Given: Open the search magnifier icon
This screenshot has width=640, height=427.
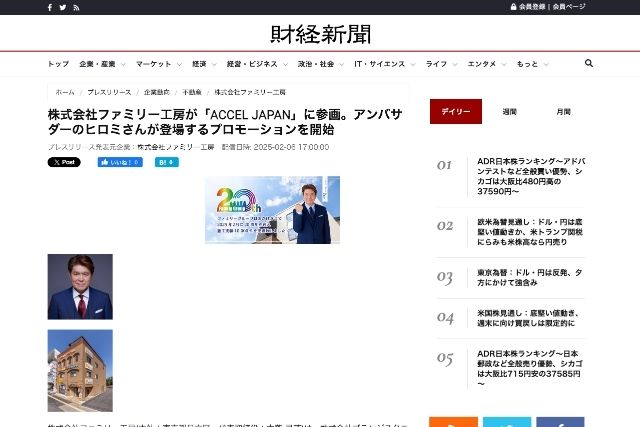Looking at the screenshot, I should point(589,63).
